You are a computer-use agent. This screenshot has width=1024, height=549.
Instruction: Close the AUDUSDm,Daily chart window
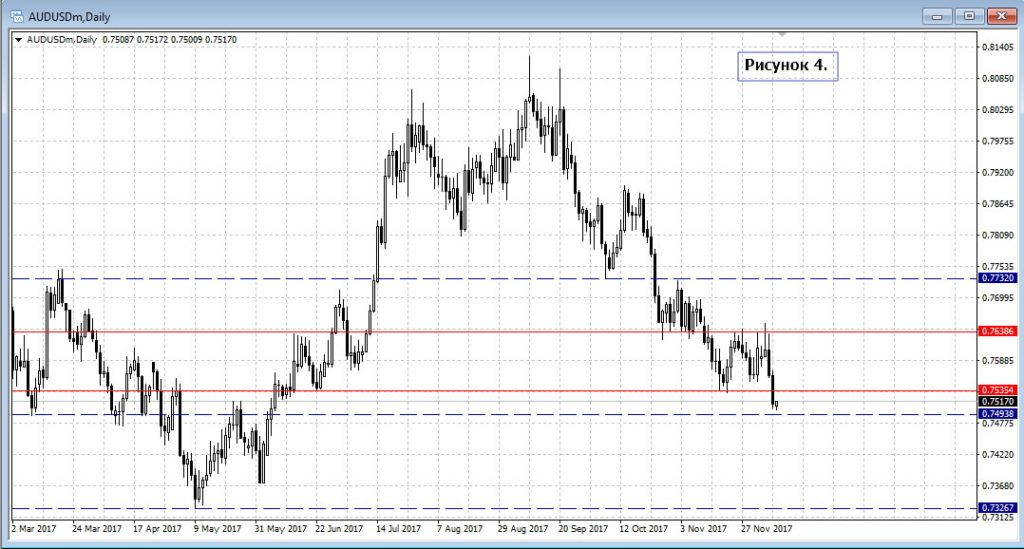(x=1000, y=16)
